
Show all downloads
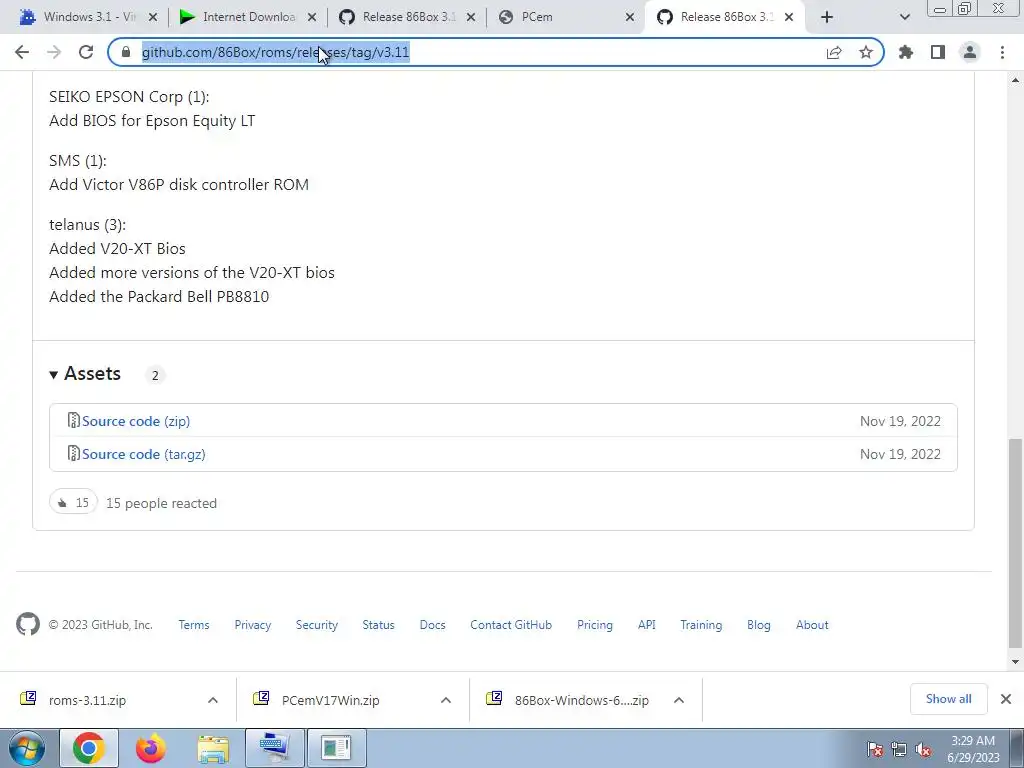tap(948, 699)
